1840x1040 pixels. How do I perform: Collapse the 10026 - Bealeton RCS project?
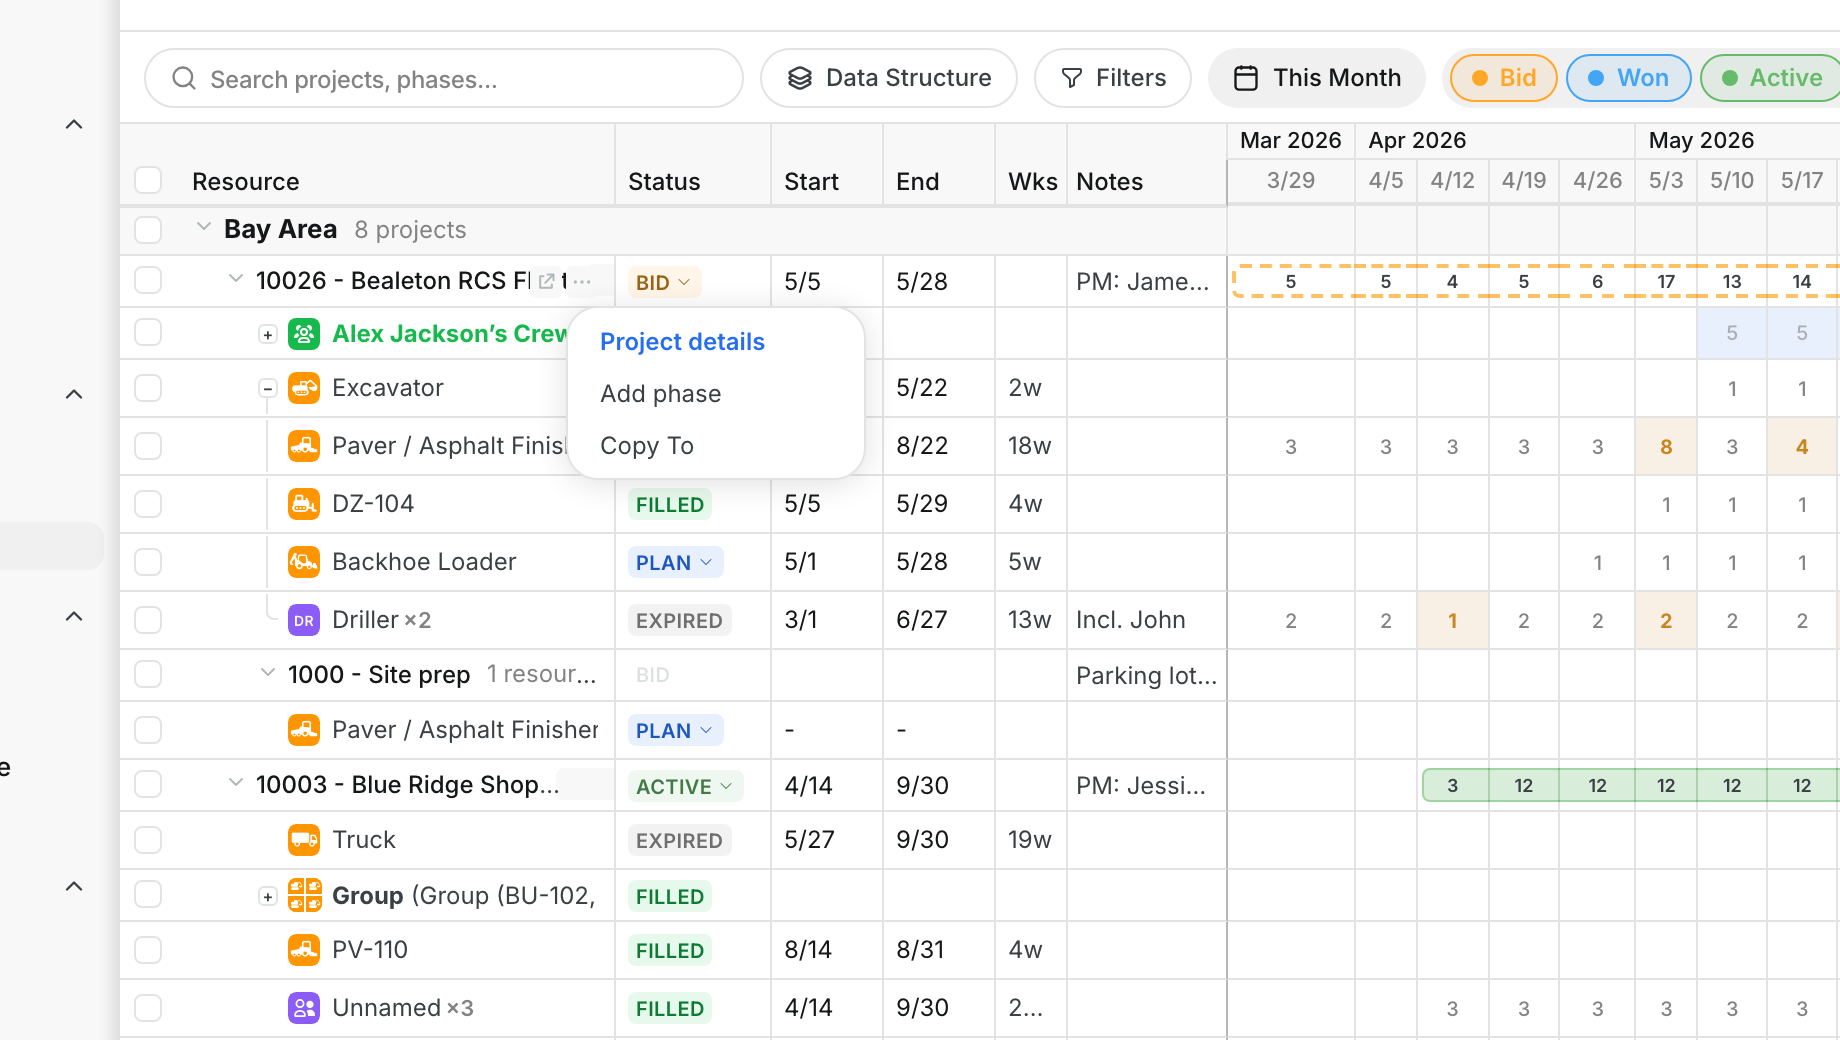236,278
